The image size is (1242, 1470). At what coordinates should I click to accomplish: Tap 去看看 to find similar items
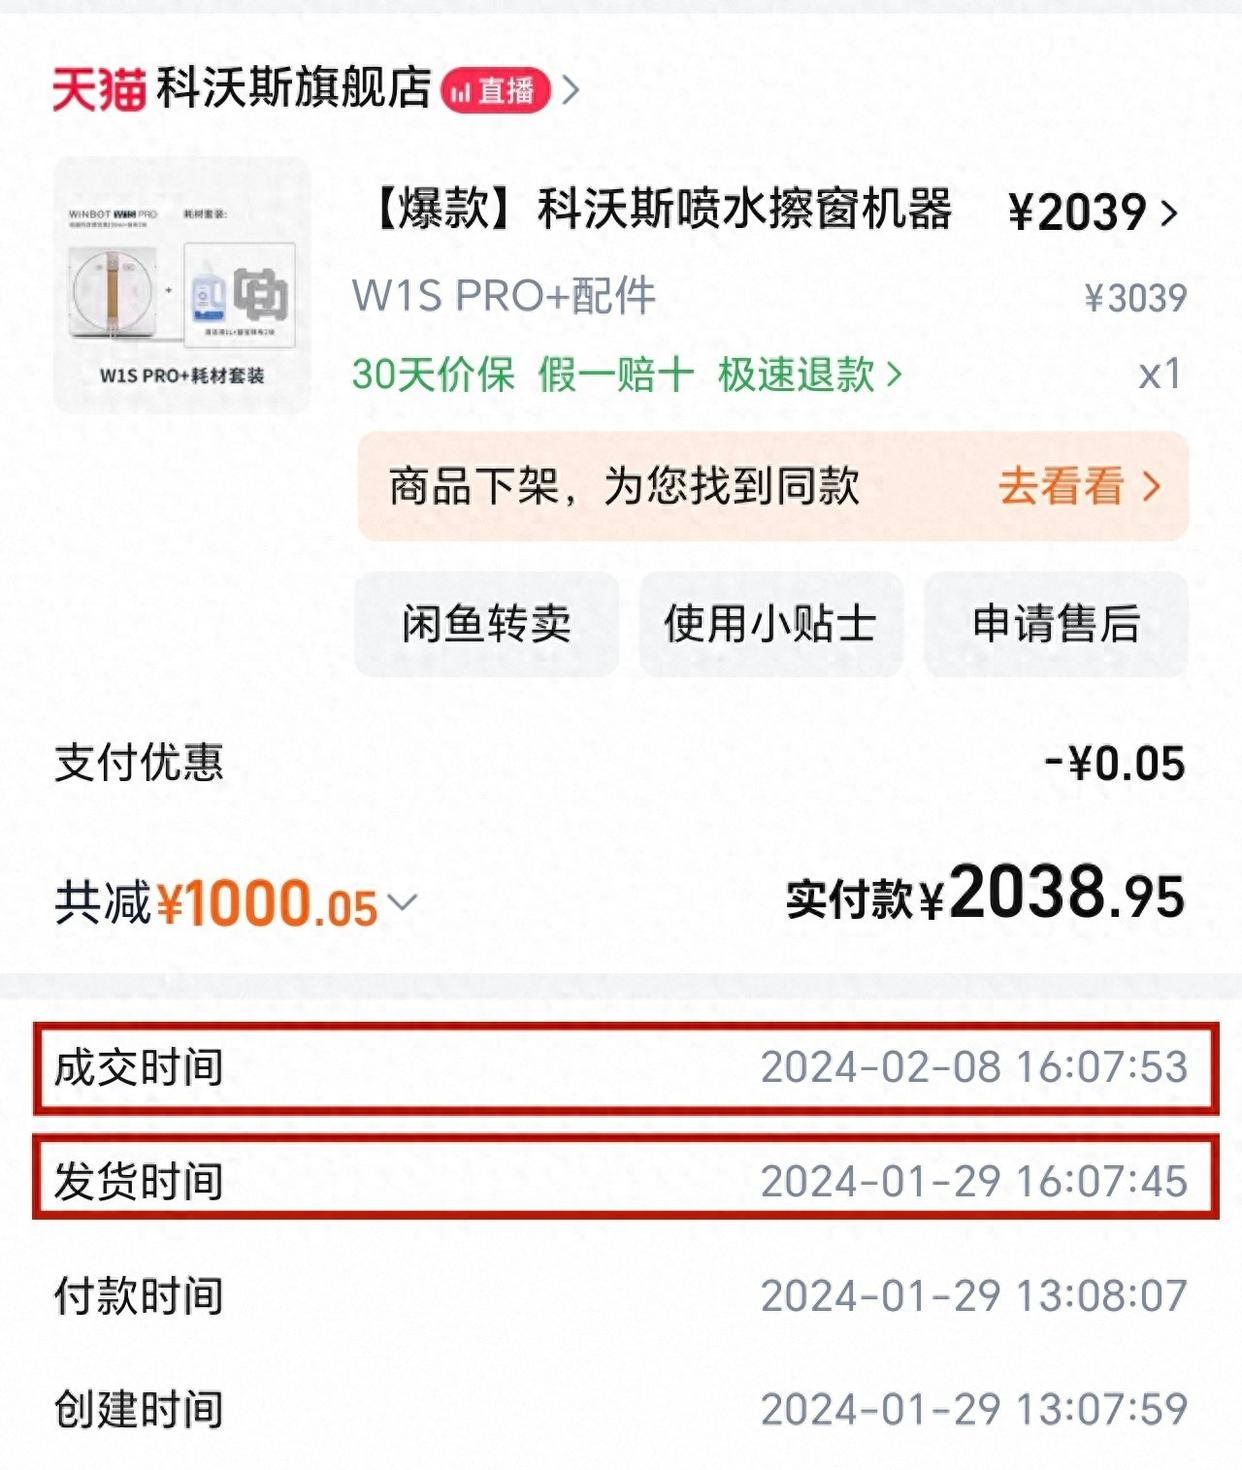tap(1078, 487)
